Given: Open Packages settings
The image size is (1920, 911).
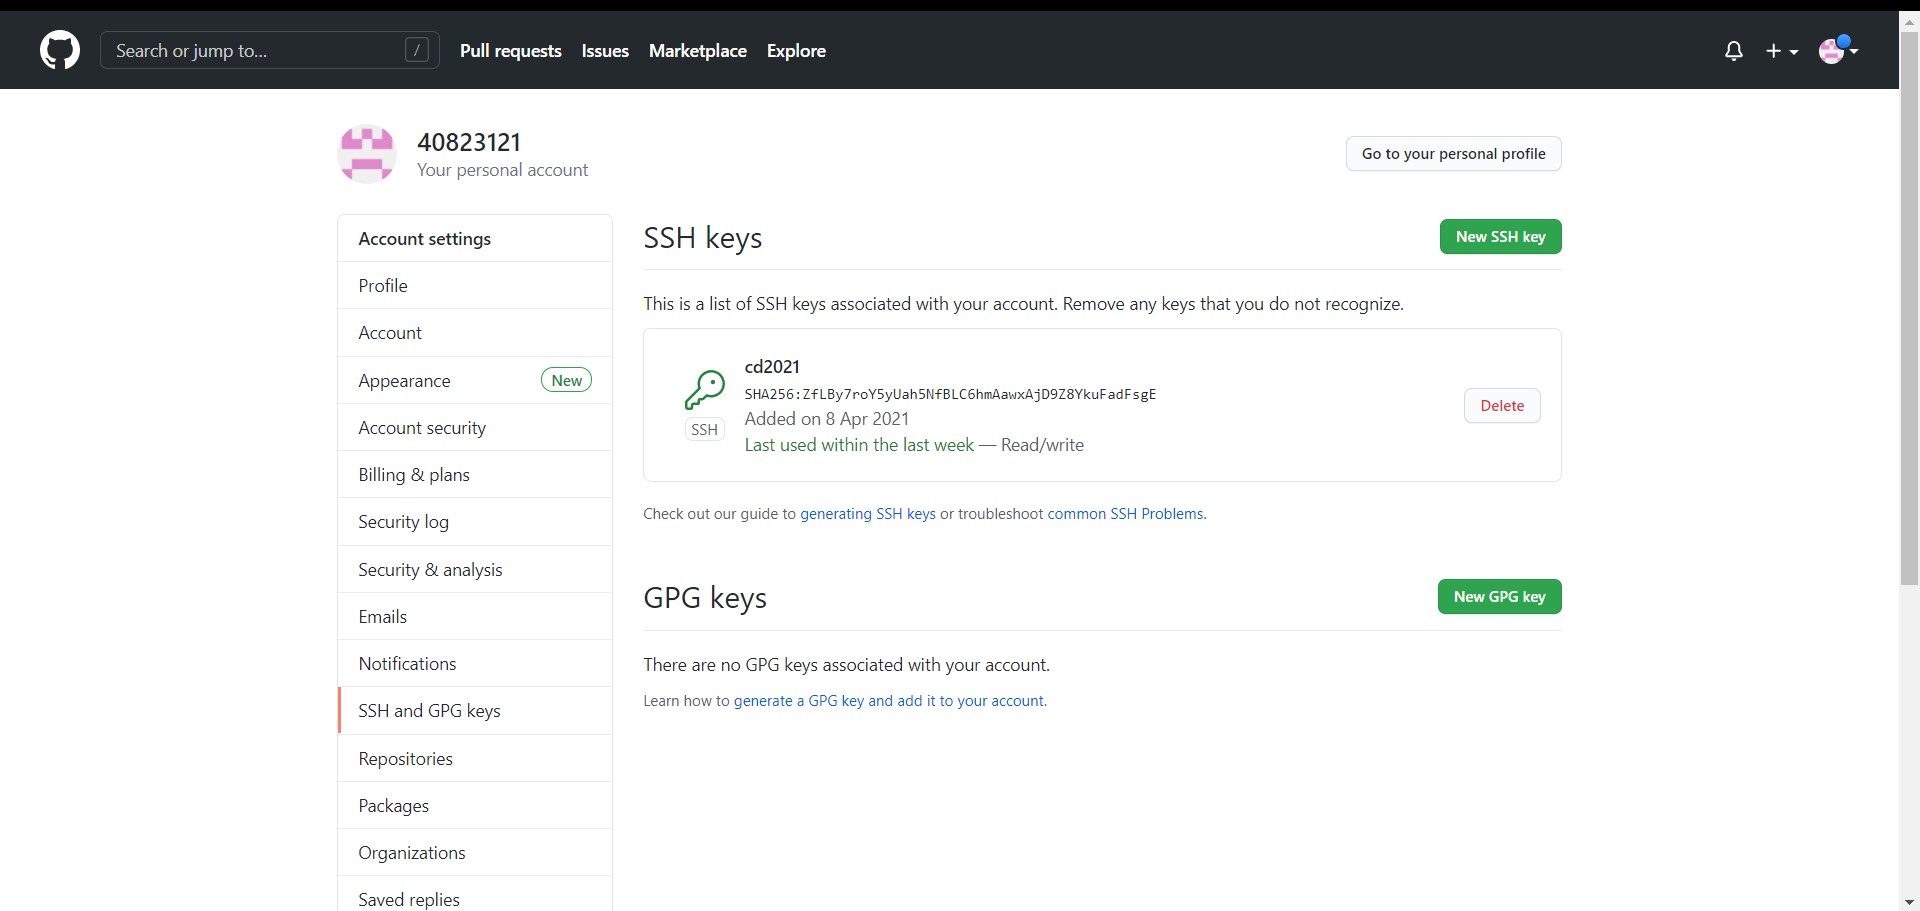Looking at the screenshot, I should point(475,806).
